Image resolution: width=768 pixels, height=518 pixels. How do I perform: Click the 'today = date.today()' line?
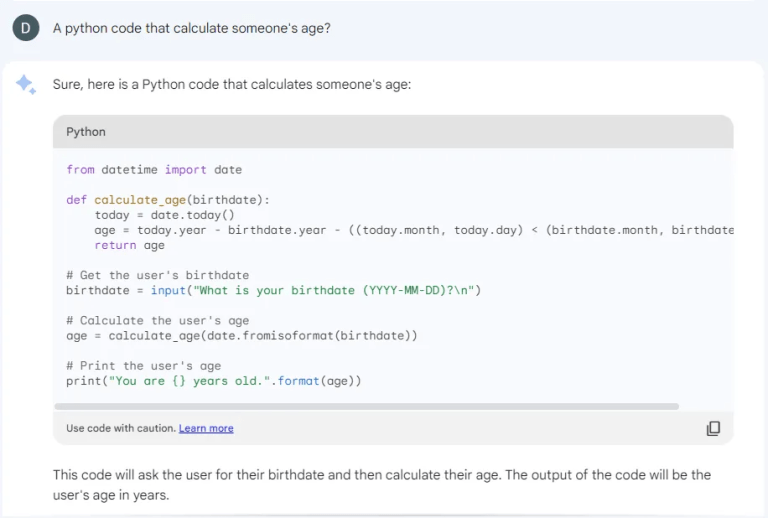pyautogui.click(x=165, y=215)
